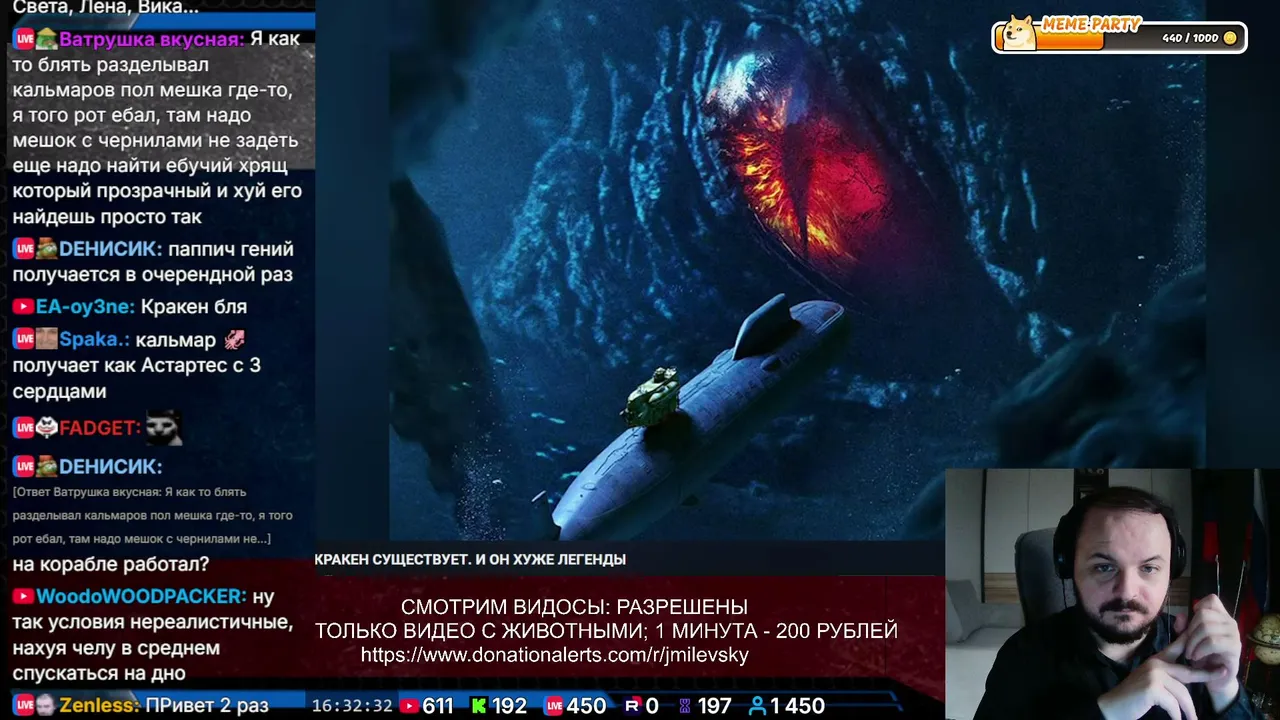Click the gold coin beside 440 / 1000
The height and width of the screenshot is (720, 1280).
tap(1230, 38)
